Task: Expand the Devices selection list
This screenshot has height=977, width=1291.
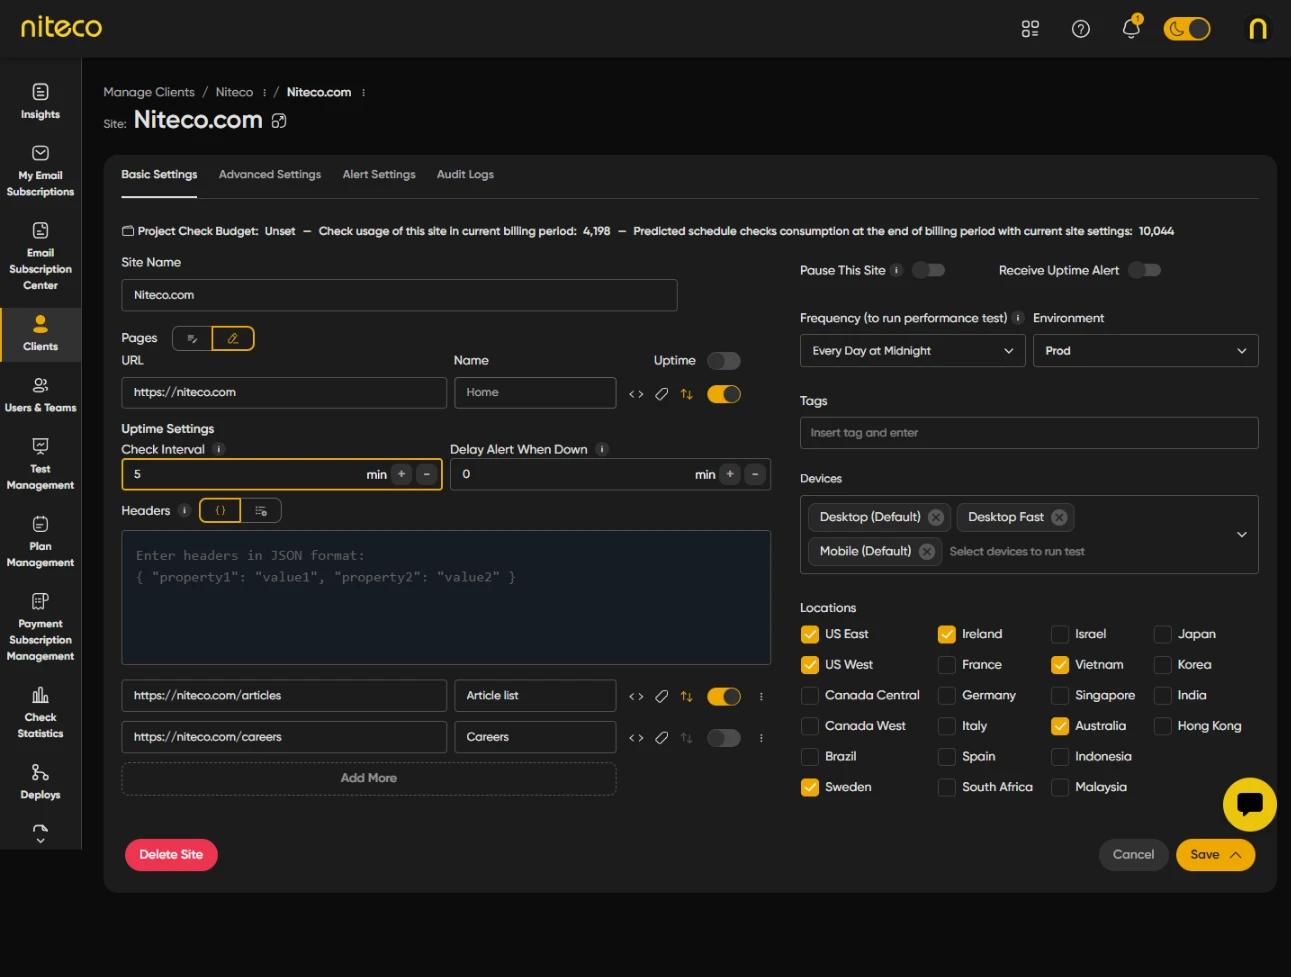Action: pos(1241,535)
